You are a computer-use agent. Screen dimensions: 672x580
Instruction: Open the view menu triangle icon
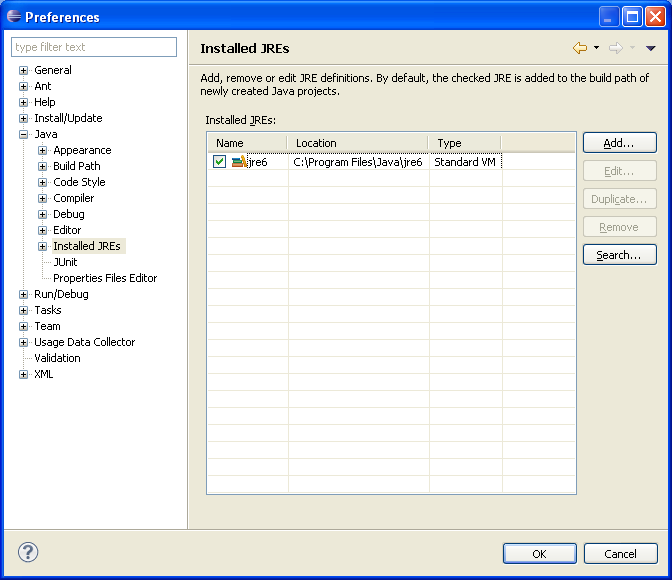[650, 48]
